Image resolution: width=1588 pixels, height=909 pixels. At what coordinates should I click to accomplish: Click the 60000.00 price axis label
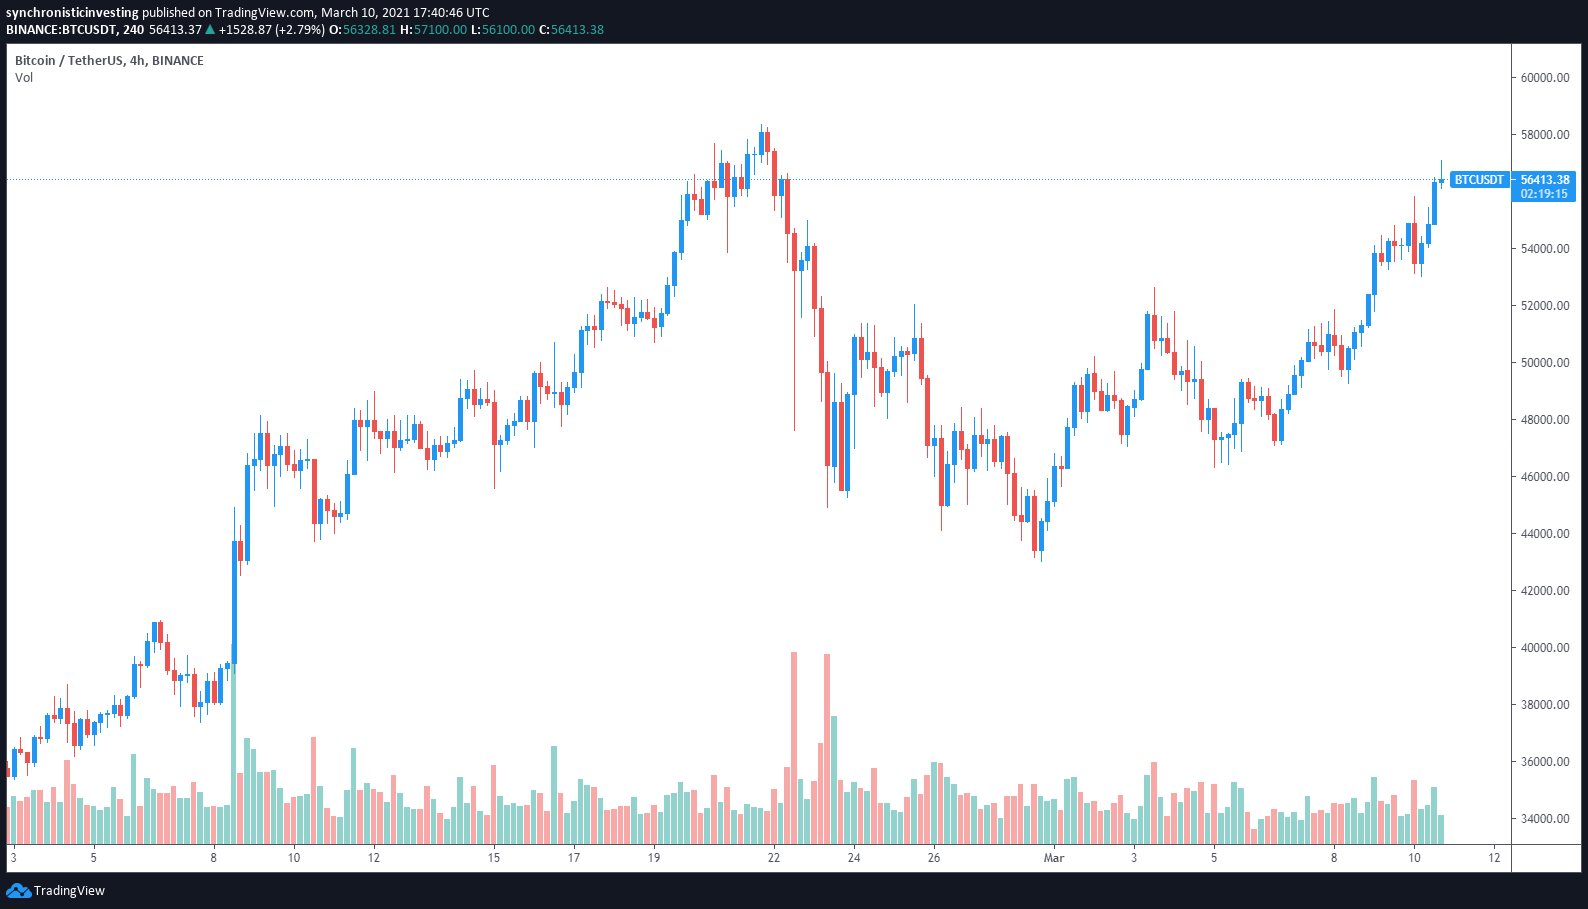1545,78
